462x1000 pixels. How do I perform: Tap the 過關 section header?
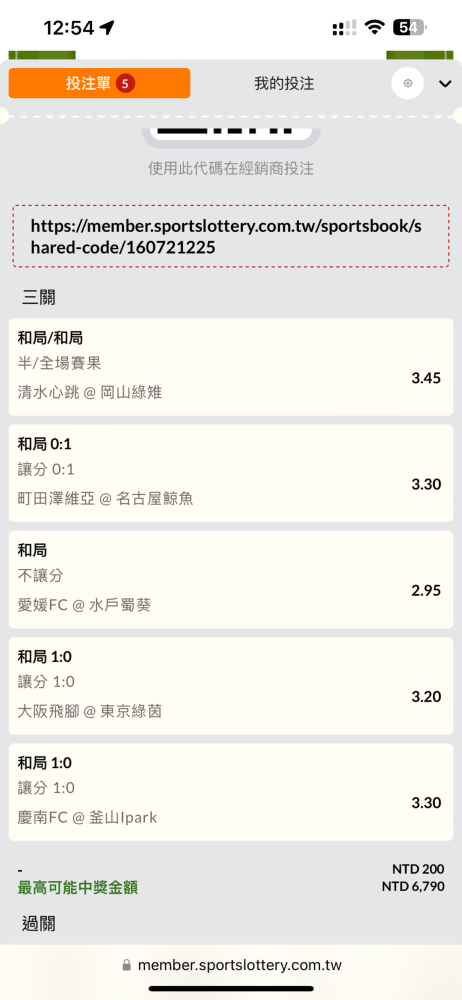pyautogui.click(x=39, y=923)
